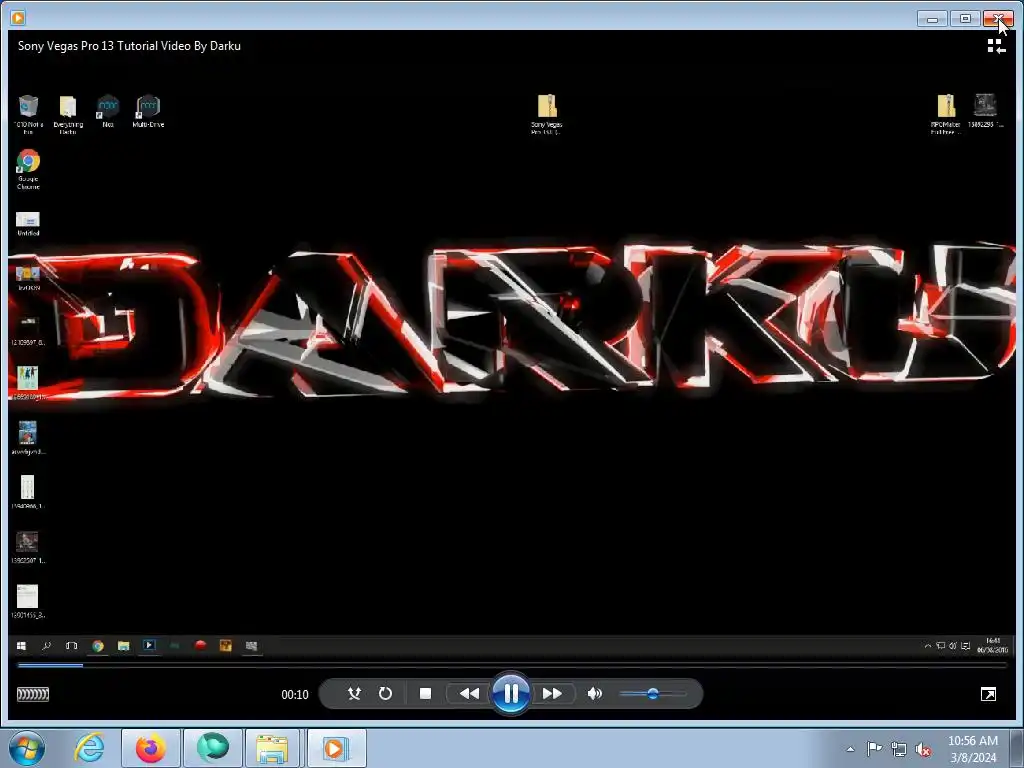
Task: Click the video seek progress bar
Action: [x=512, y=665]
